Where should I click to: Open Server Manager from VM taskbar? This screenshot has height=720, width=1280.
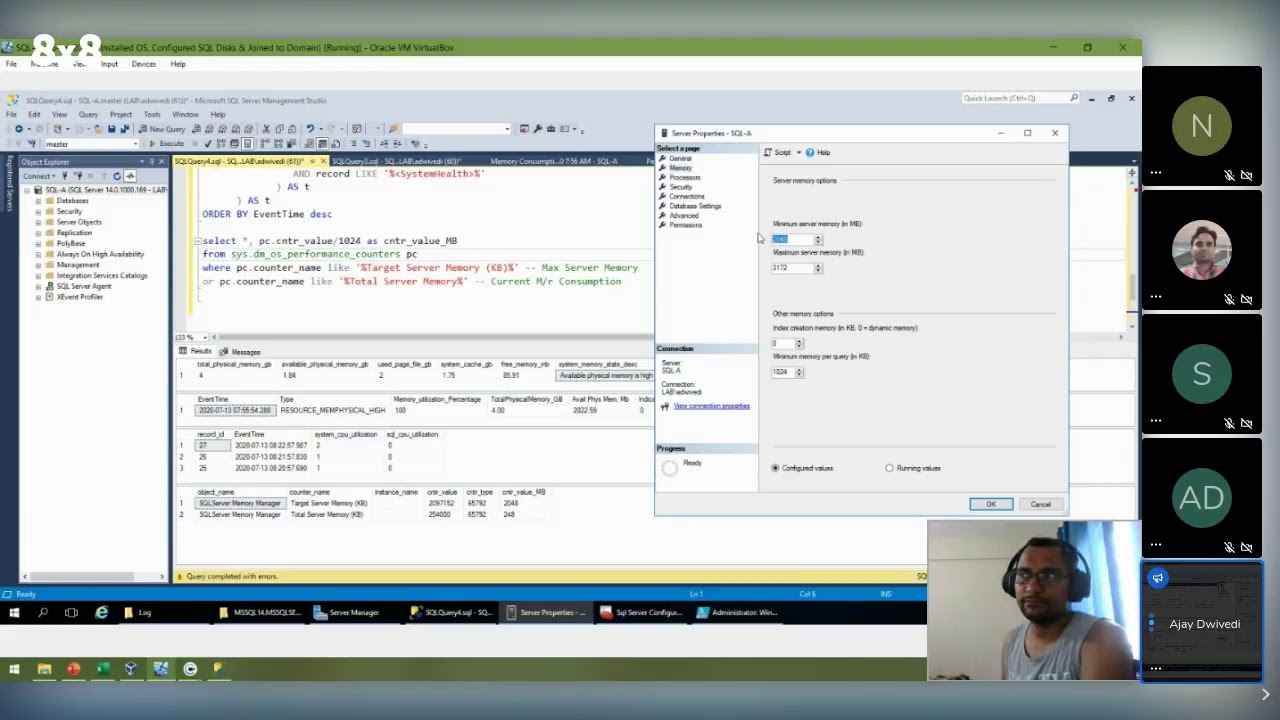point(347,612)
